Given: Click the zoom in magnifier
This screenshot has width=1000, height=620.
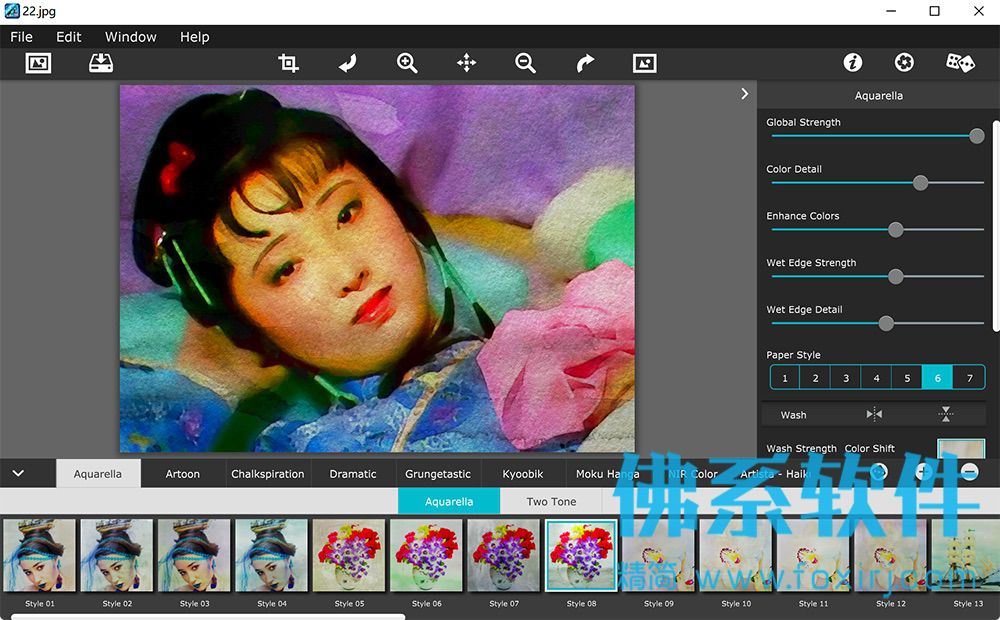Looking at the screenshot, I should click(x=407, y=63).
